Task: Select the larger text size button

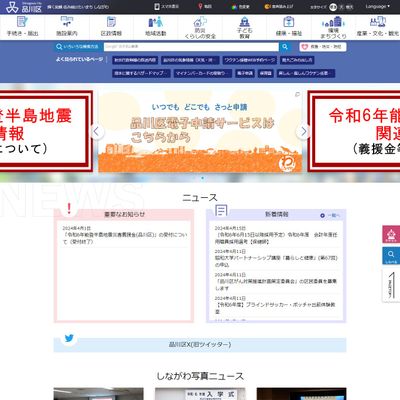Action: tap(341, 7)
